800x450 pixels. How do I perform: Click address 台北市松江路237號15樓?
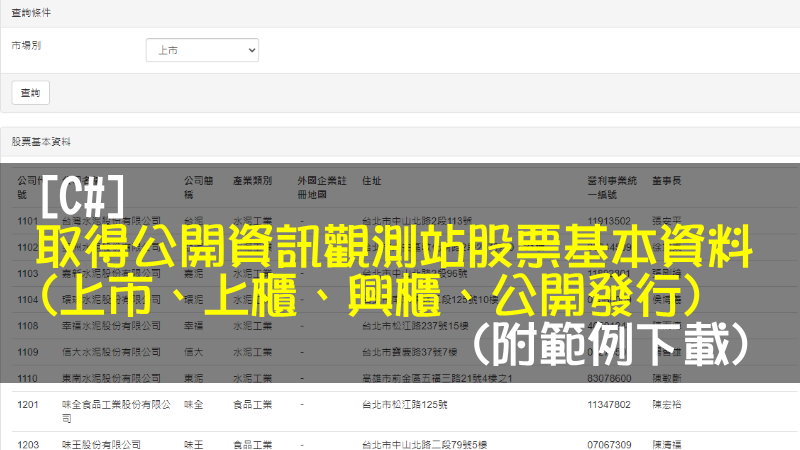pos(415,326)
